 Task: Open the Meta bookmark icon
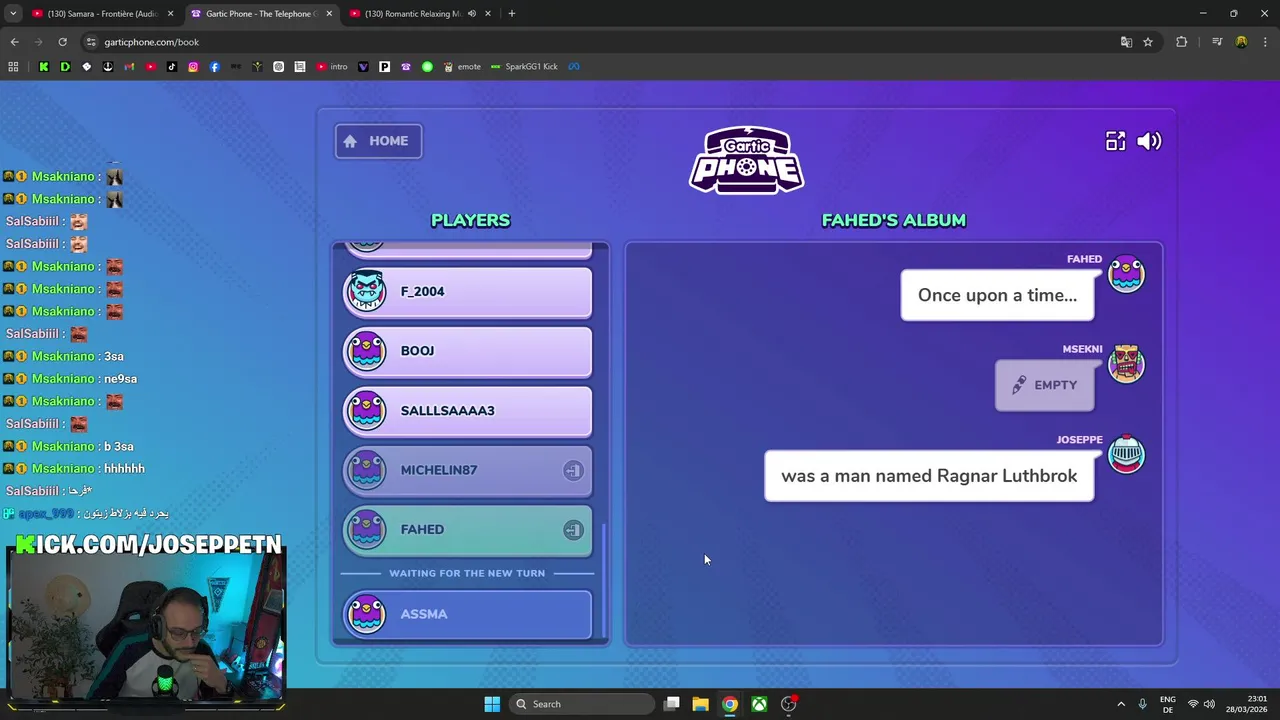pos(574,67)
